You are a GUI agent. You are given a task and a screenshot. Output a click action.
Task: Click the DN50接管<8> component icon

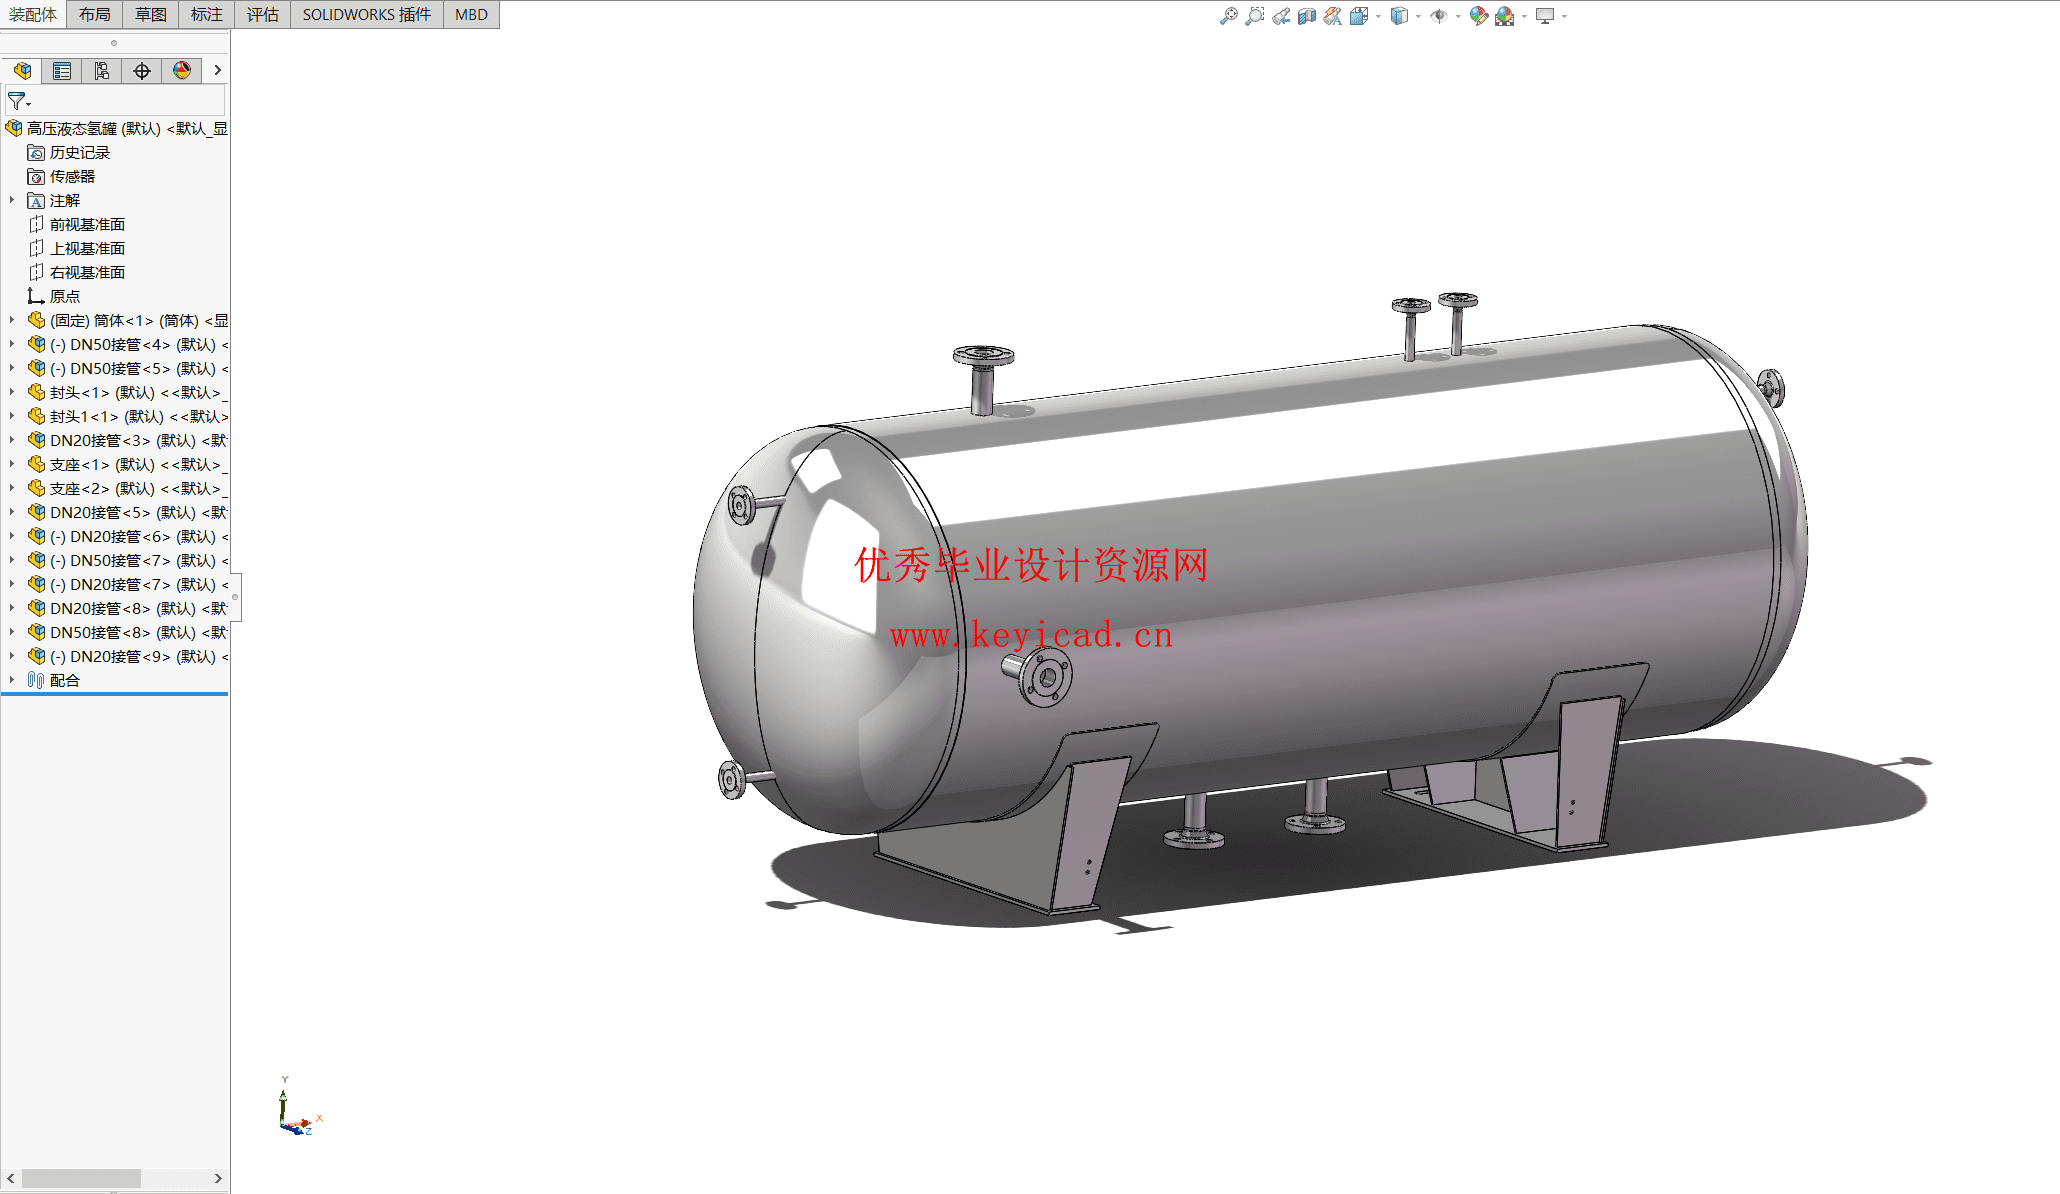point(36,632)
